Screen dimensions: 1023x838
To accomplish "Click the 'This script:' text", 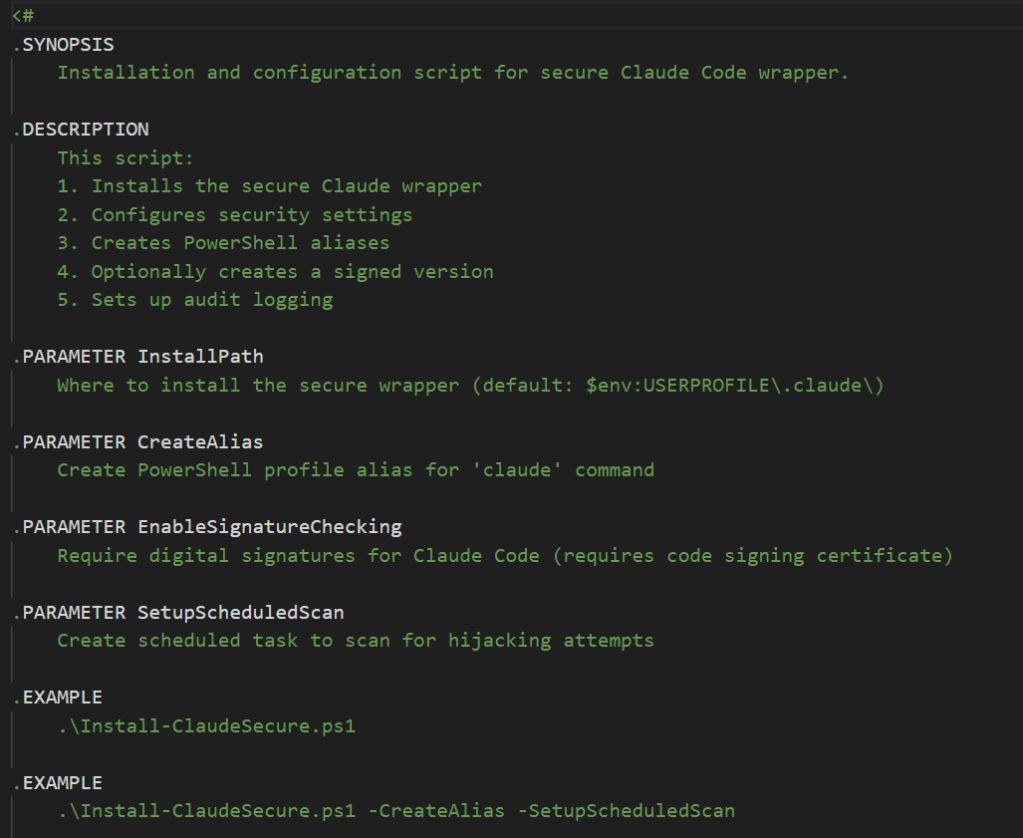I will (x=125, y=158).
